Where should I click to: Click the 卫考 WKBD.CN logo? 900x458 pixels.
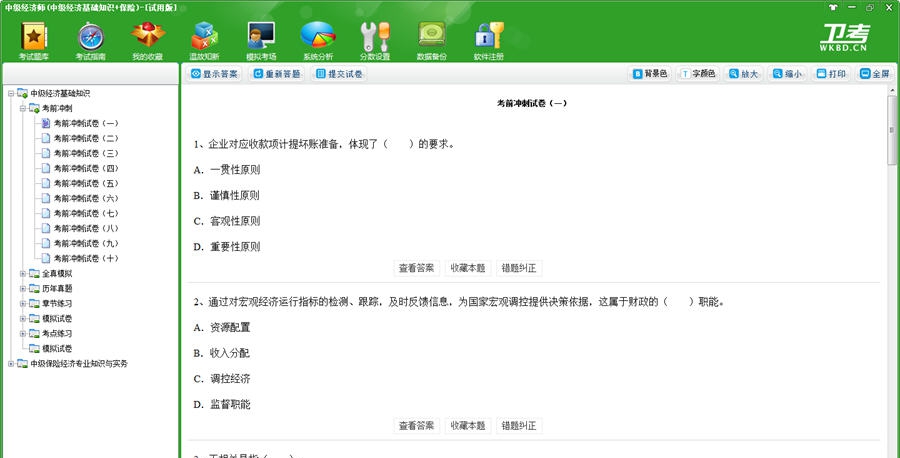pos(844,37)
